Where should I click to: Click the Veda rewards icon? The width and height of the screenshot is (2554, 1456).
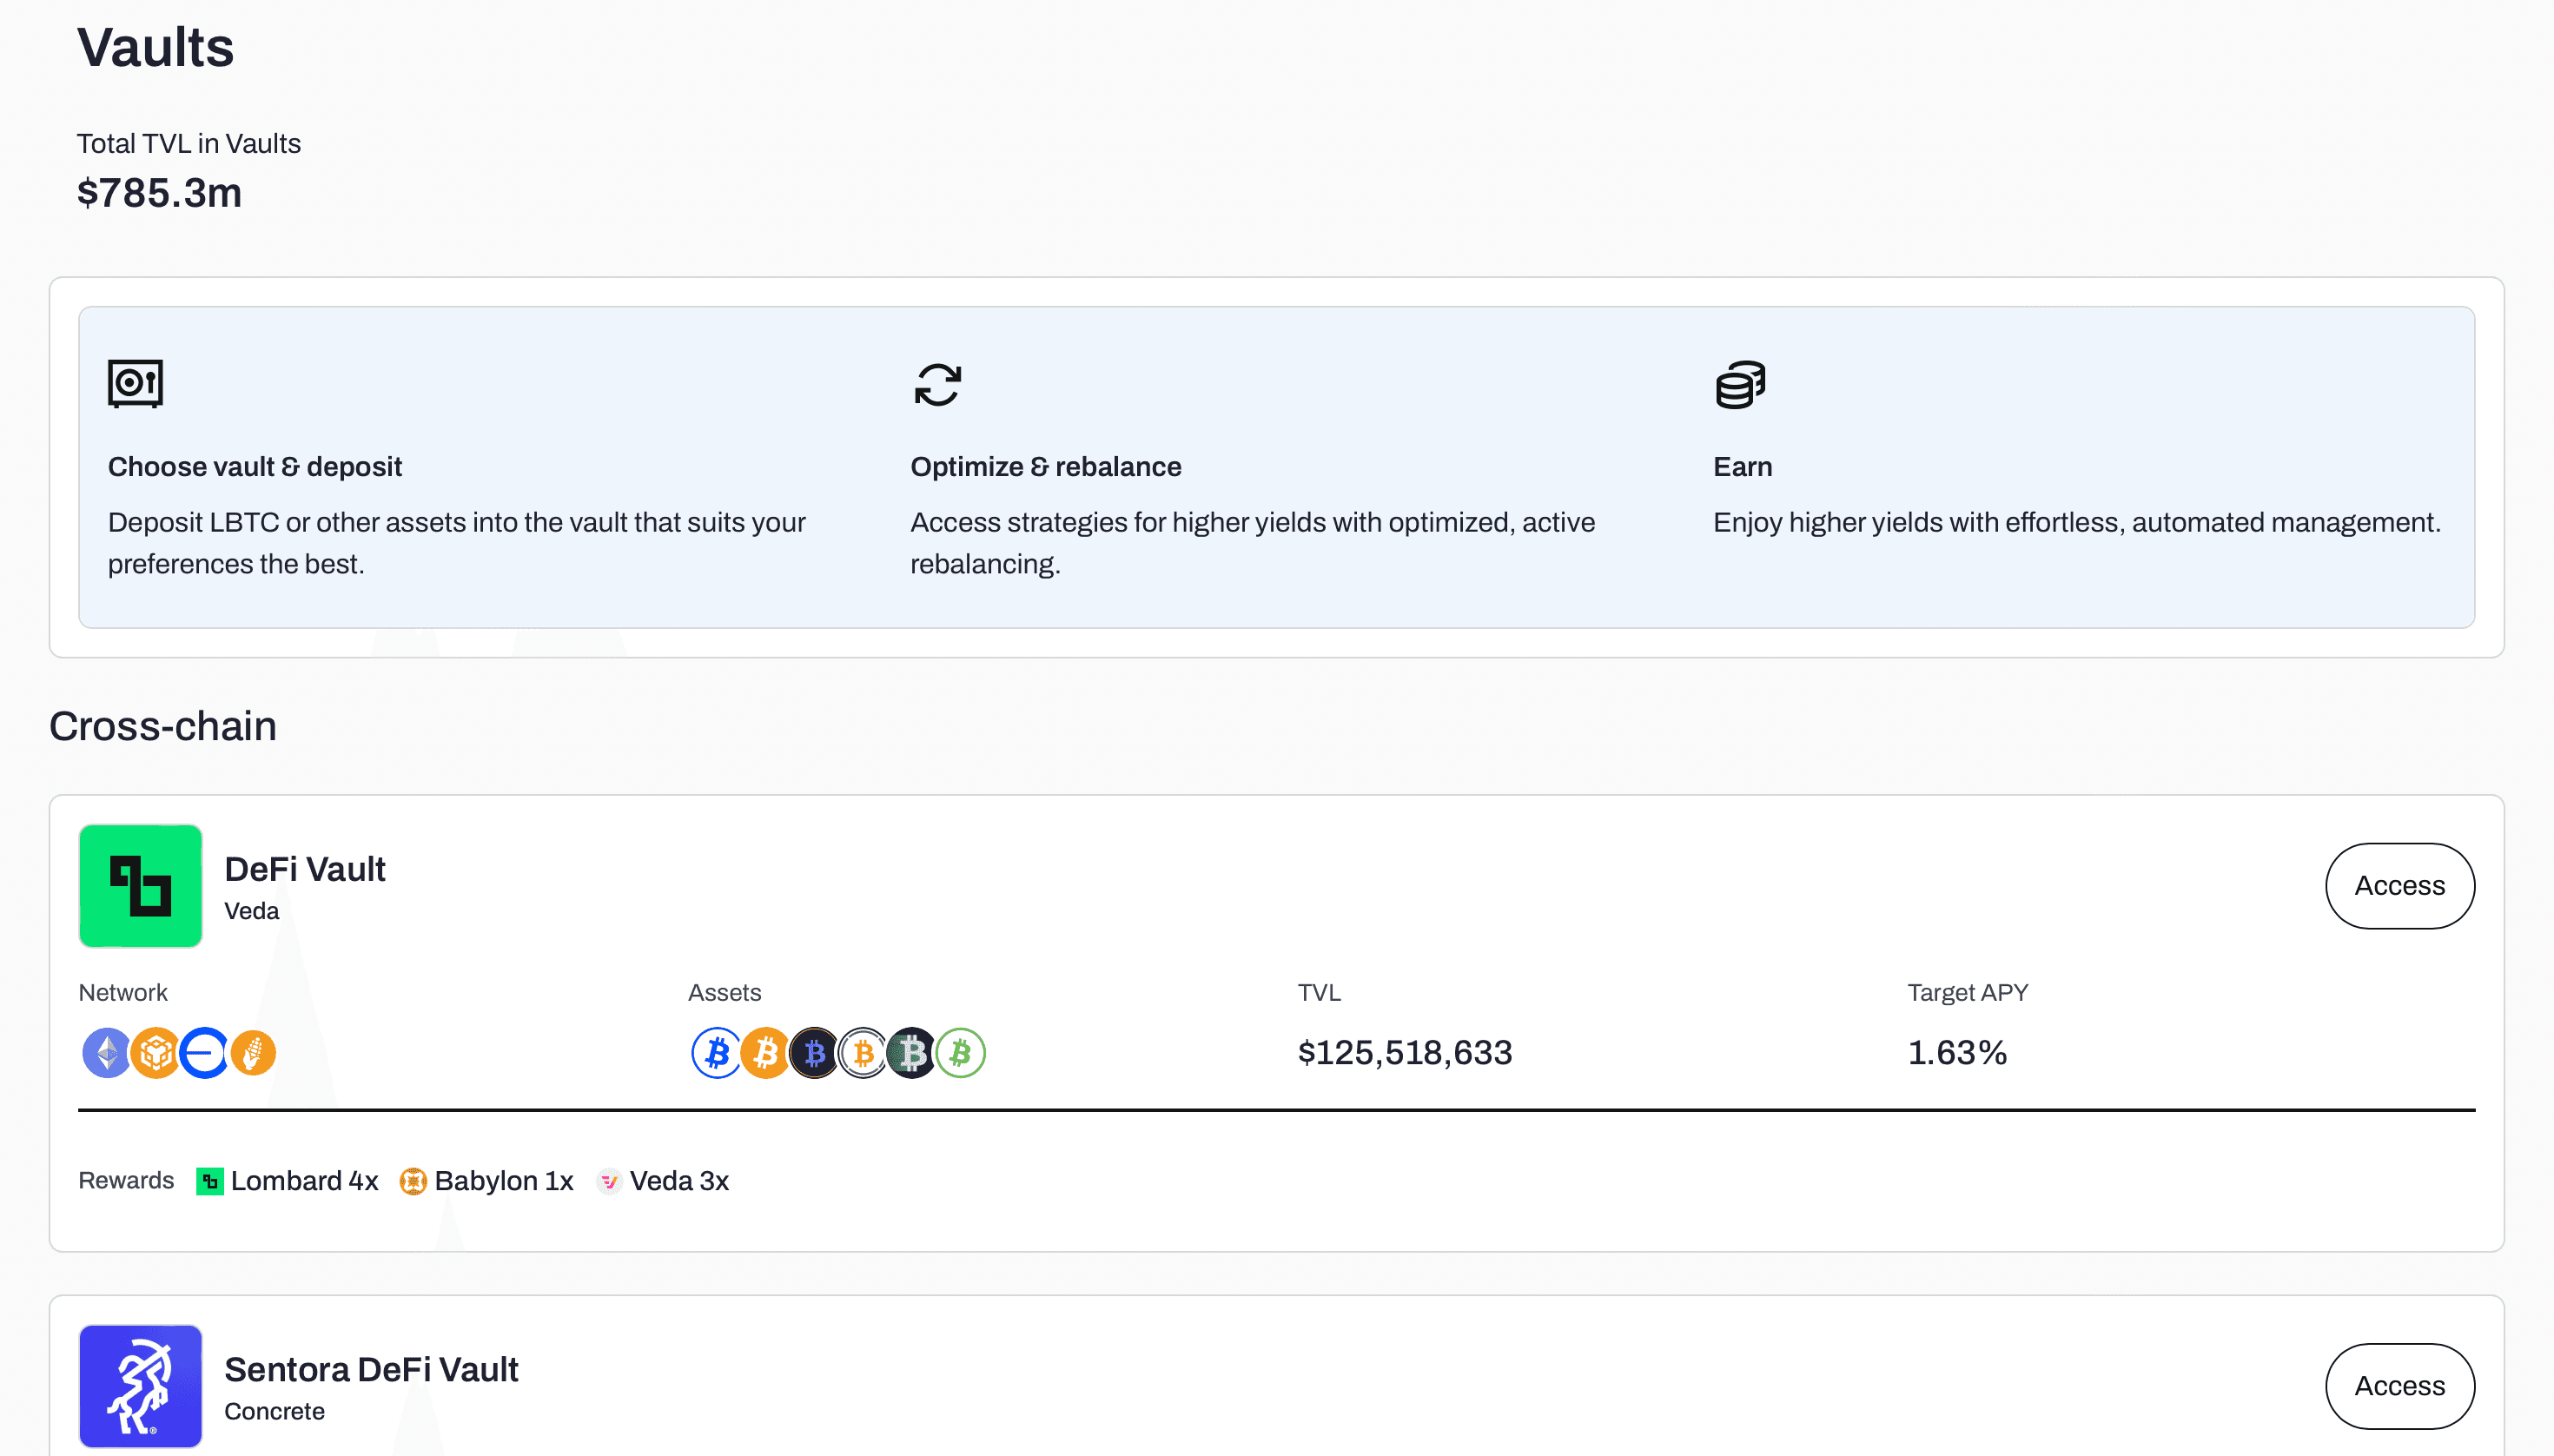point(609,1181)
